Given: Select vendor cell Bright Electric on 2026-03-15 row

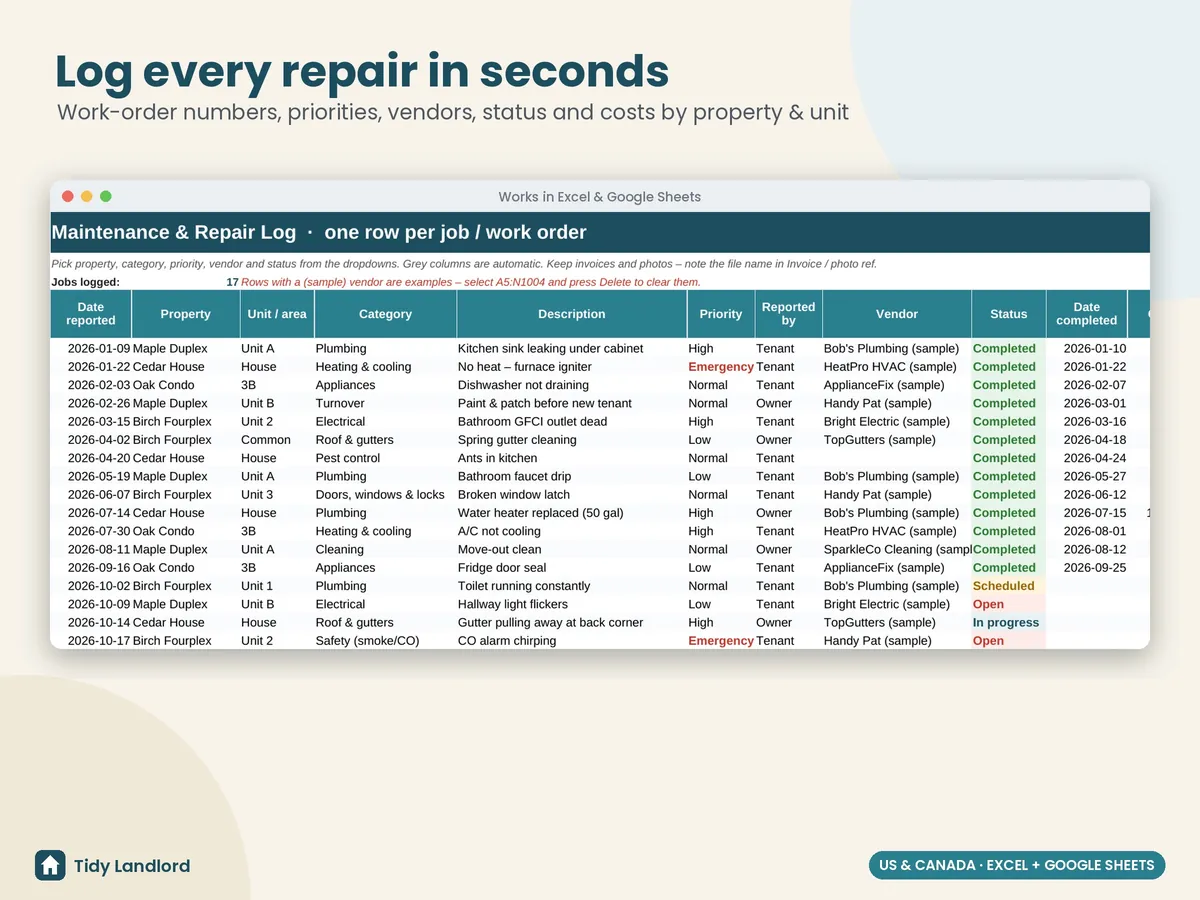Looking at the screenshot, I should click(x=897, y=422).
